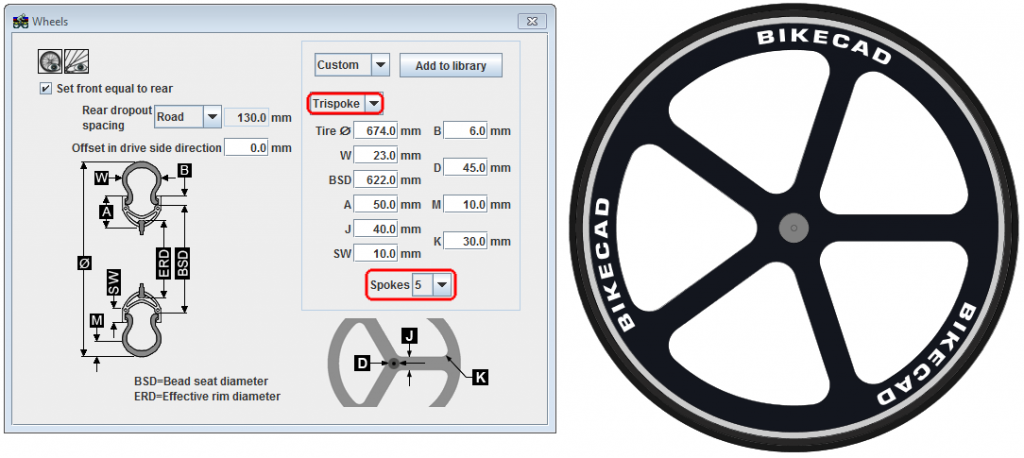Toggle the wheel visibility eye icon
Viewport: 1024px width, 458px height.
[50, 62]
